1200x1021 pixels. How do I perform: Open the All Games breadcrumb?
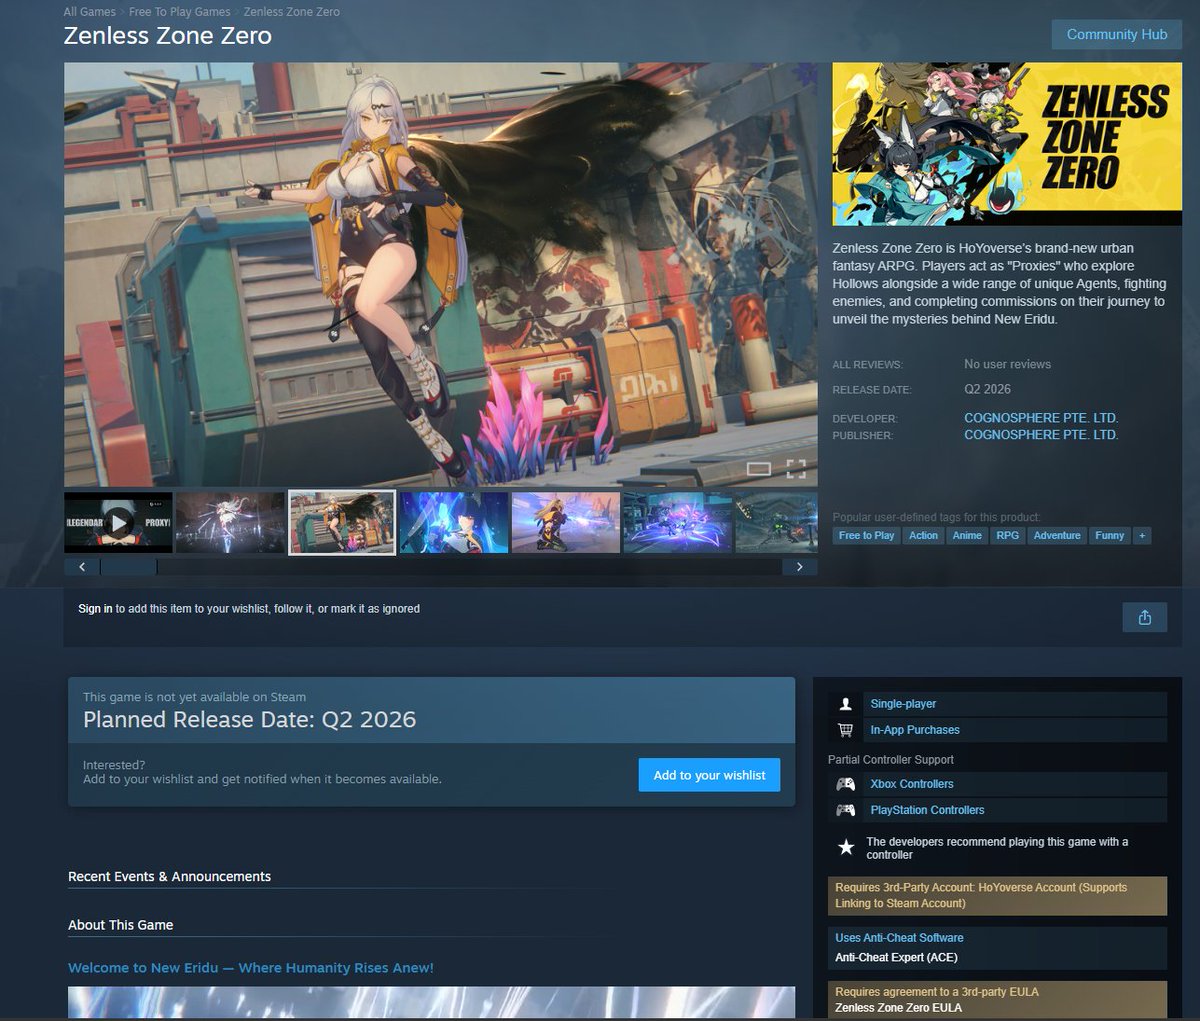click(x=90, y=12)
